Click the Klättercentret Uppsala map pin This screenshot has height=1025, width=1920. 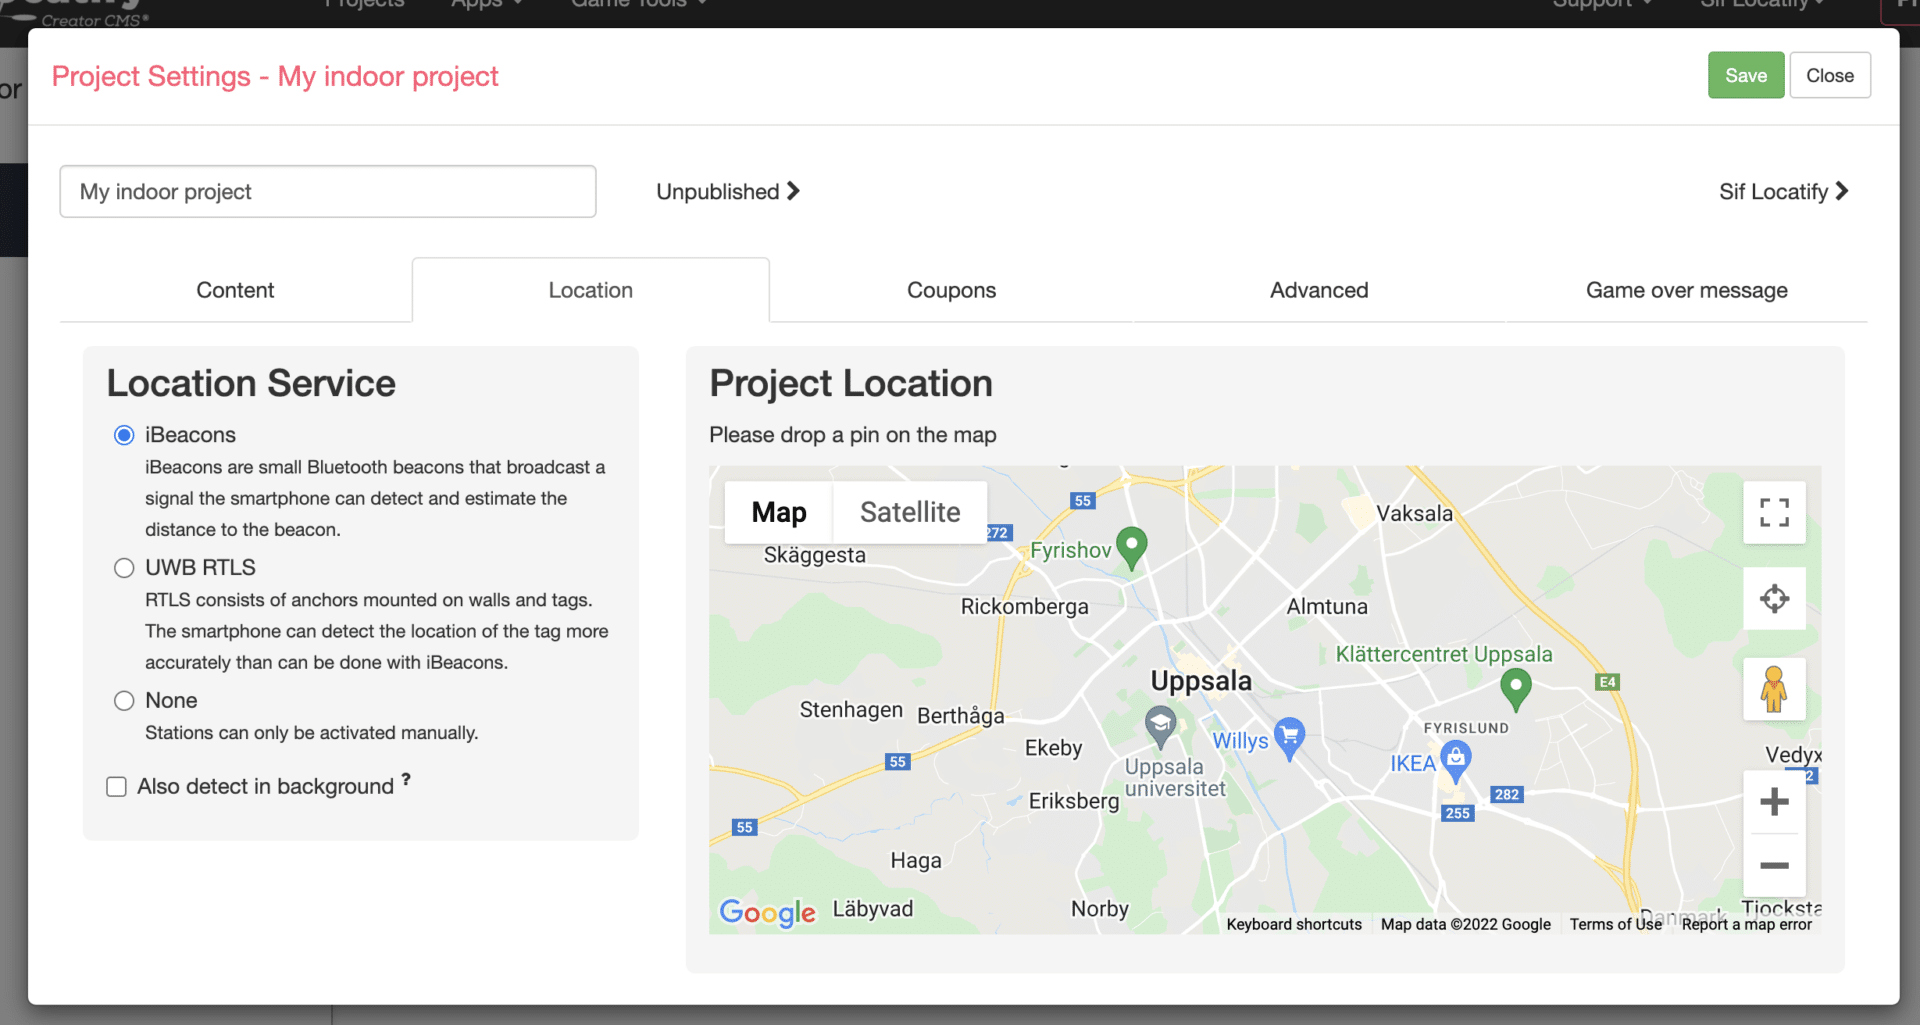tap(1514, 687)
